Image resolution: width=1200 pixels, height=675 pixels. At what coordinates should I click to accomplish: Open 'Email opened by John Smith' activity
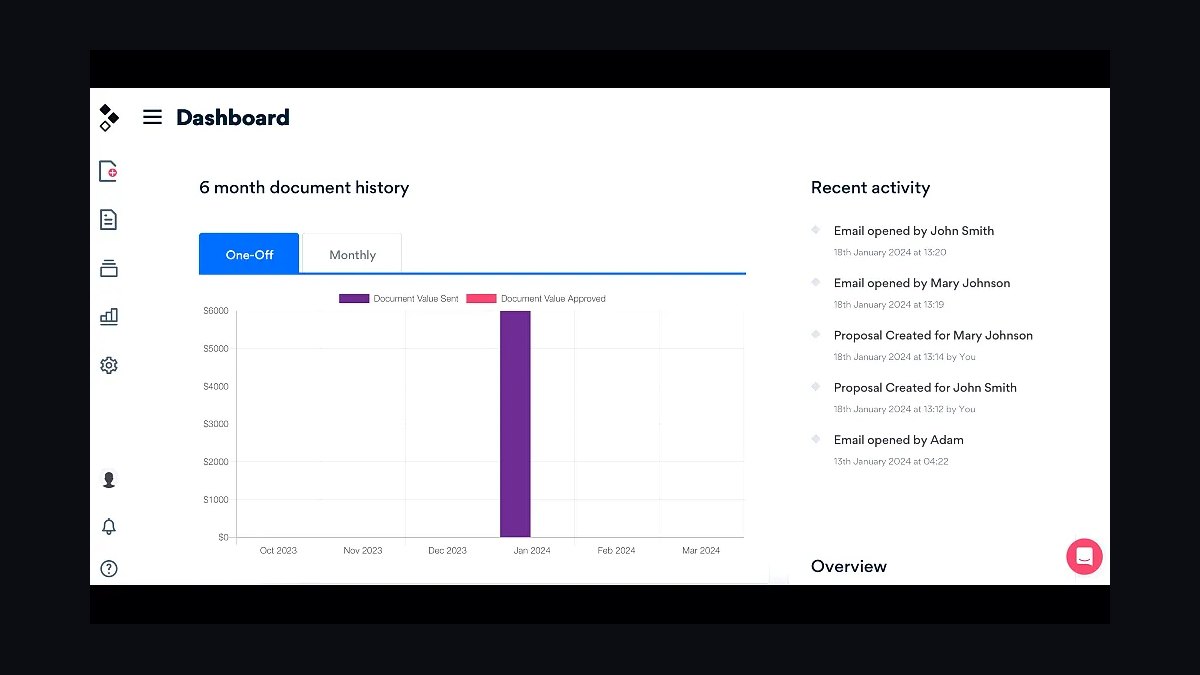[x=914, y=231]
